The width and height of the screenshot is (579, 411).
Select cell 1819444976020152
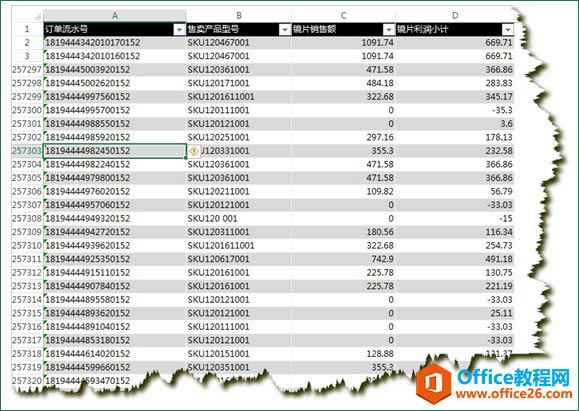point(115,192)
